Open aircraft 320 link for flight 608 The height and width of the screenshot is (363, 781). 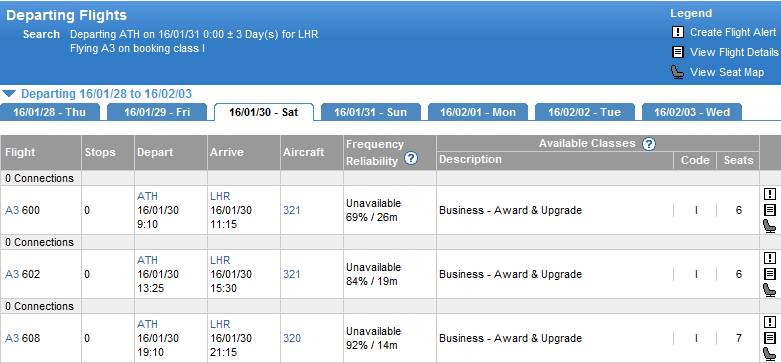(292, 338)
